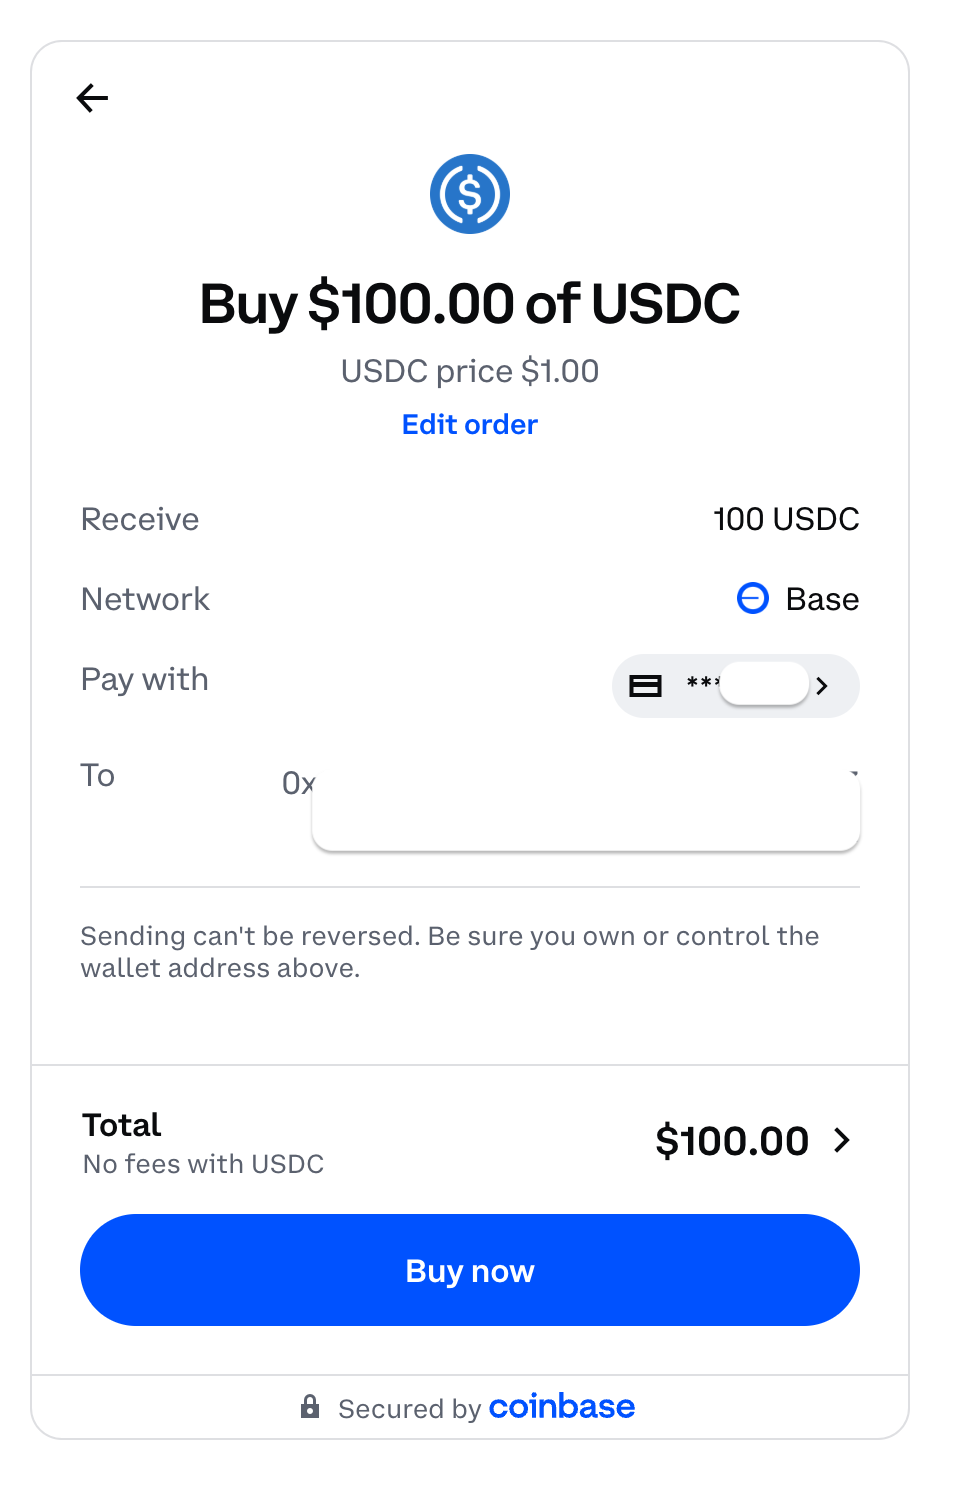Image resolution: width=964 pixels, height=1494 pixels.
Task: Open the Pay with card selector
Action: coord(735,686)
